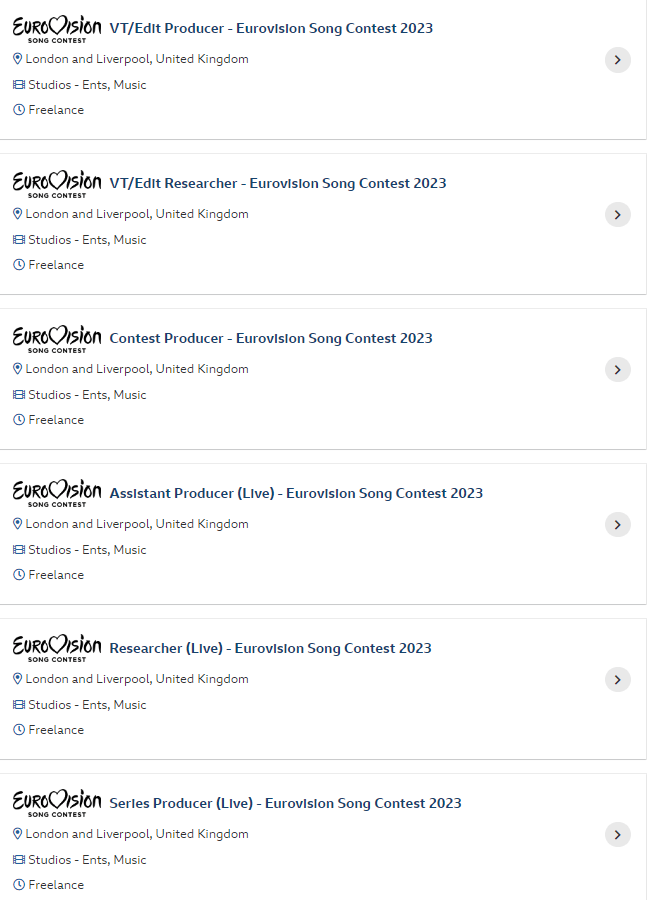Click Eurovision logo beside Contest Producer listing
This screenshot has height=900, width=648.
tap(56, 339)
